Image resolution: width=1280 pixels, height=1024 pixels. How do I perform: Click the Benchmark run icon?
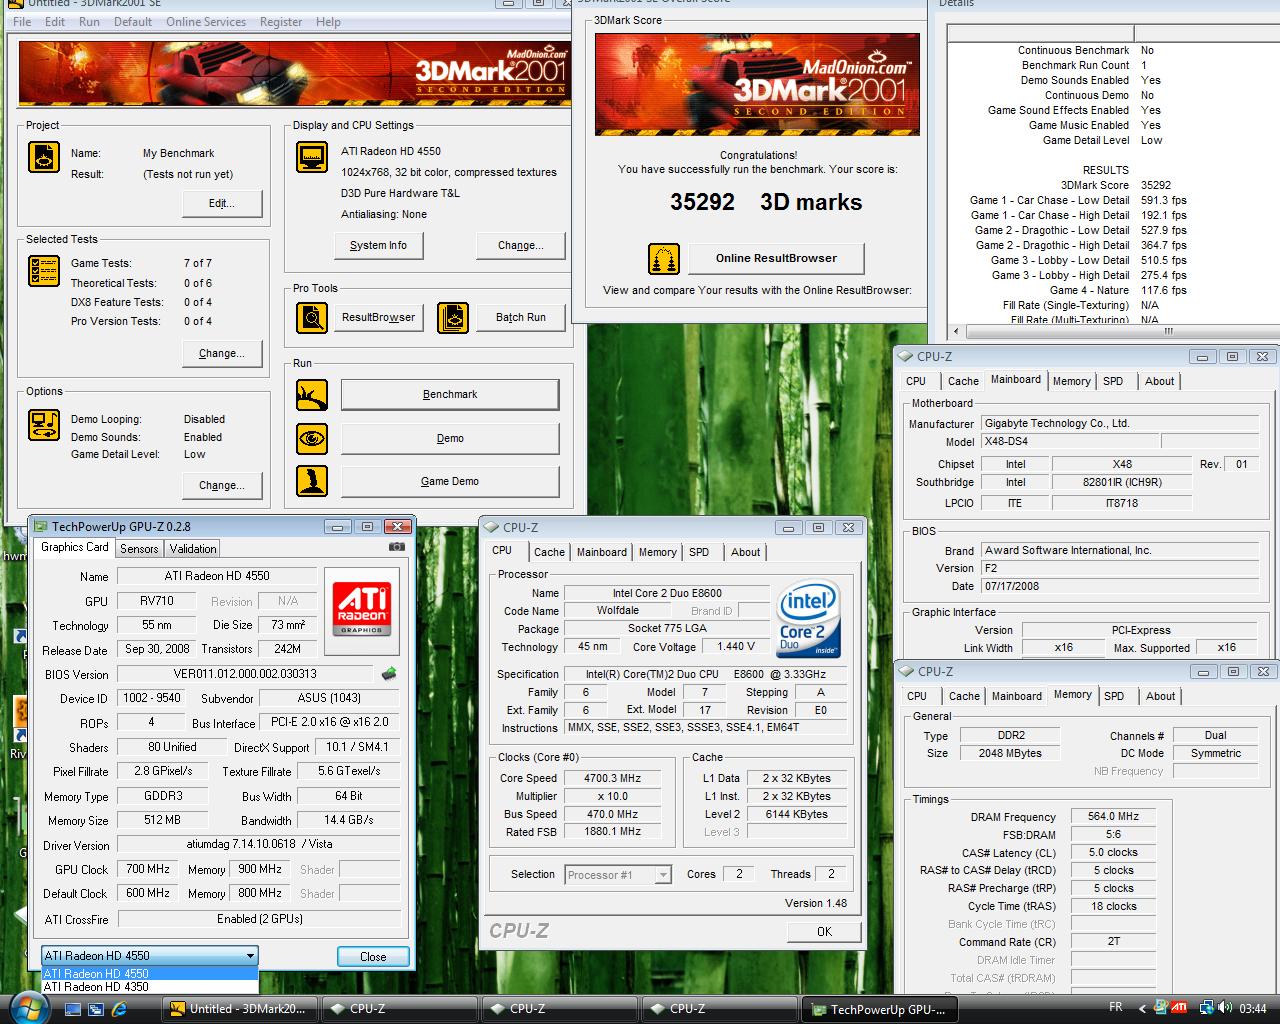(312, 395)
